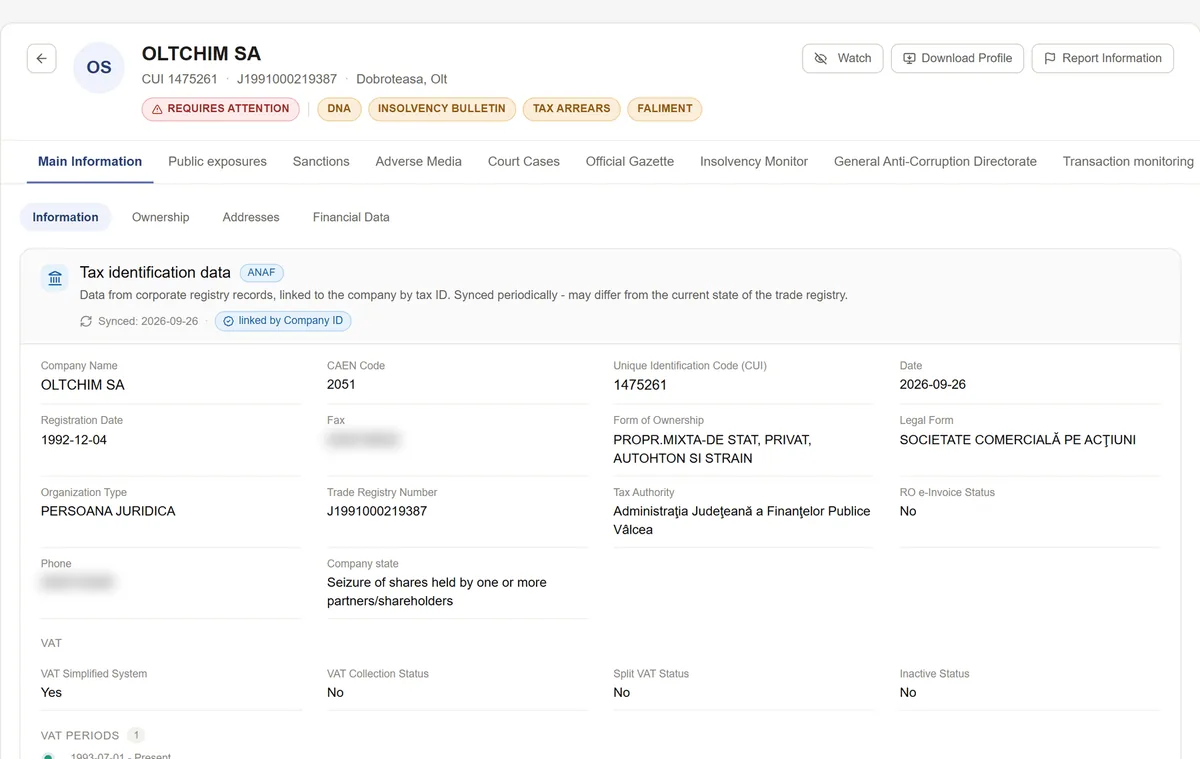Select the Information sub-tab
Image resolution: width=1200 pixels, height=759 pixels.
tap(65, 217)
